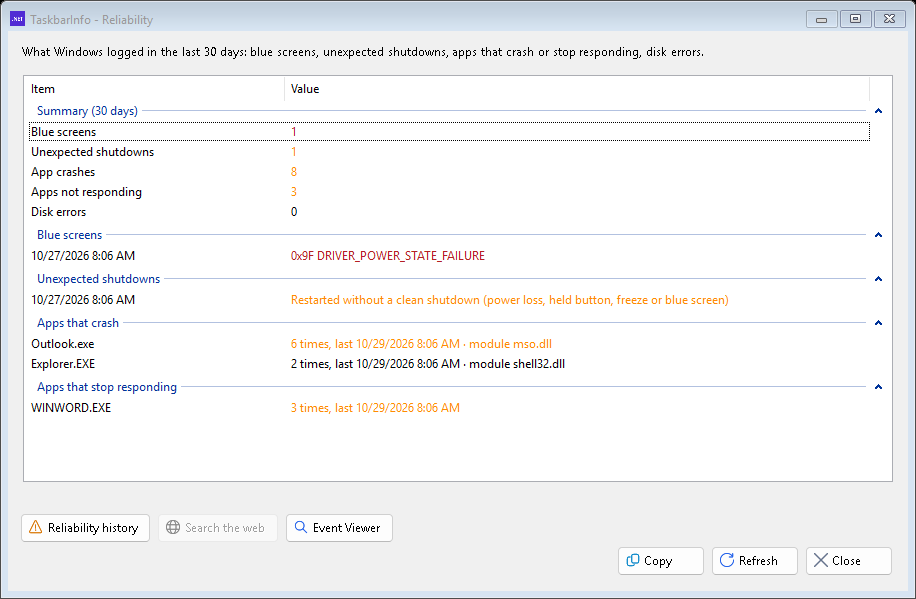Collapse the Blue screens group chevron

click(878, 235)
